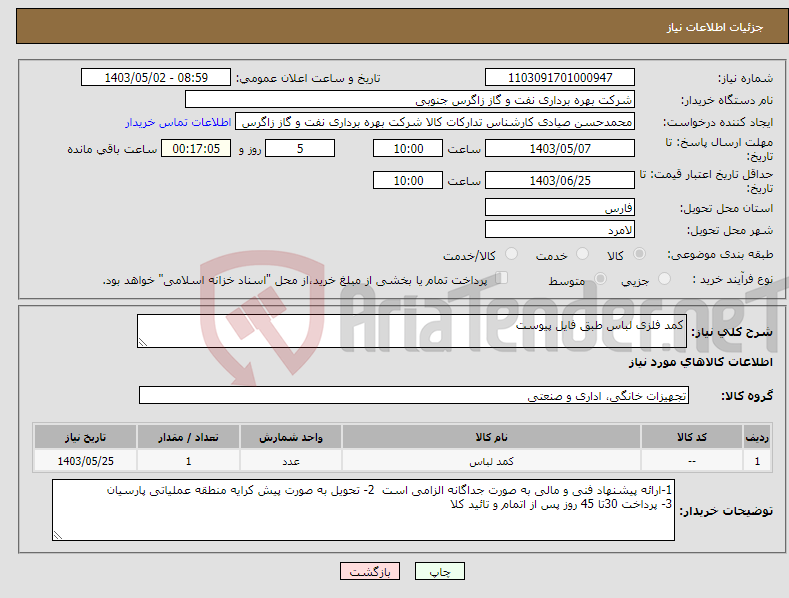
Task: Click the delivery province field فارس
Action: [560, 207]
